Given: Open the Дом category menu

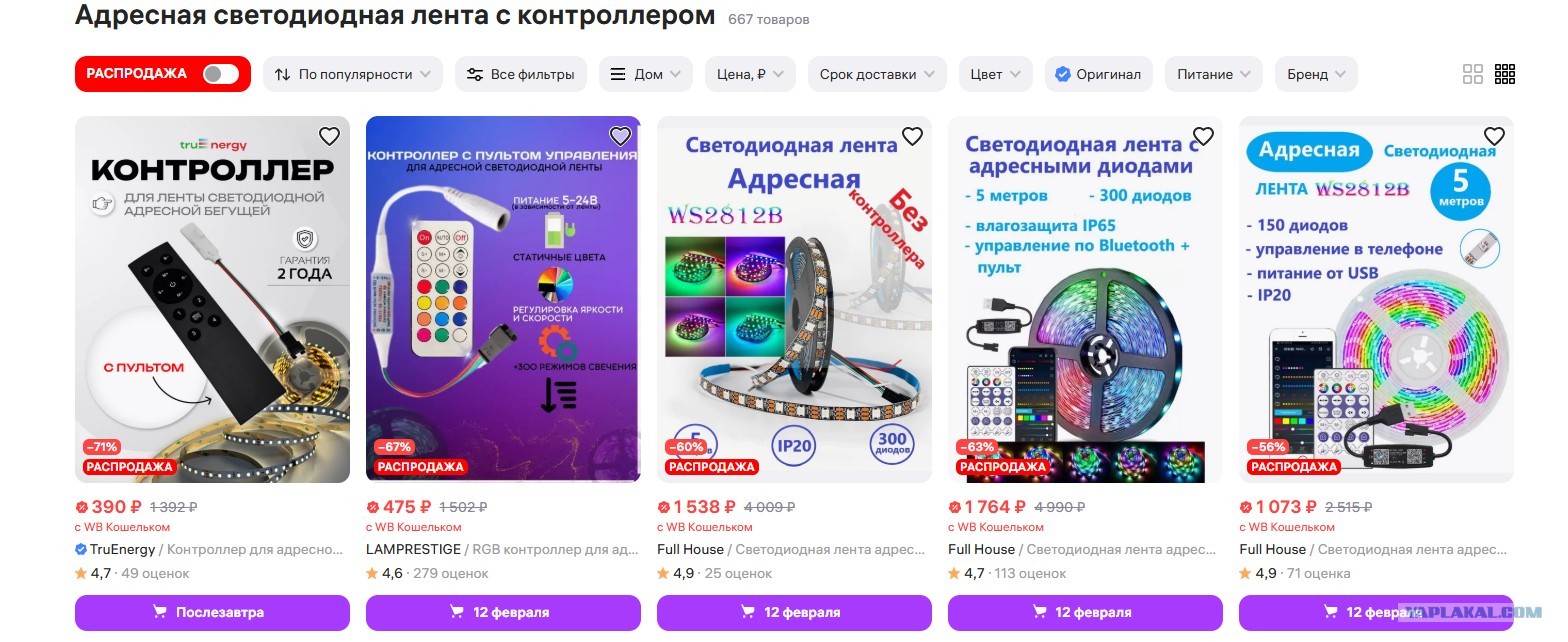Looking at the screenshot, I should click(646, 74).
